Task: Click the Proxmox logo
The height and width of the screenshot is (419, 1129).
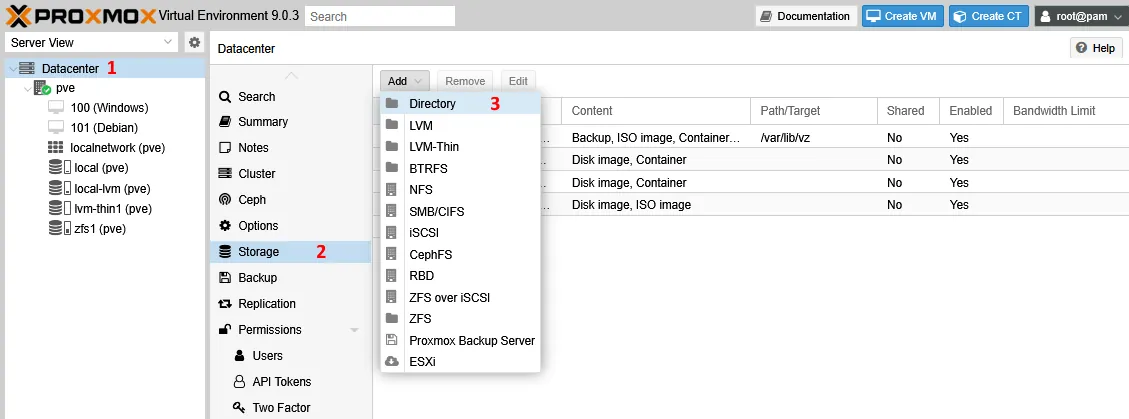Action: [81, 15]
